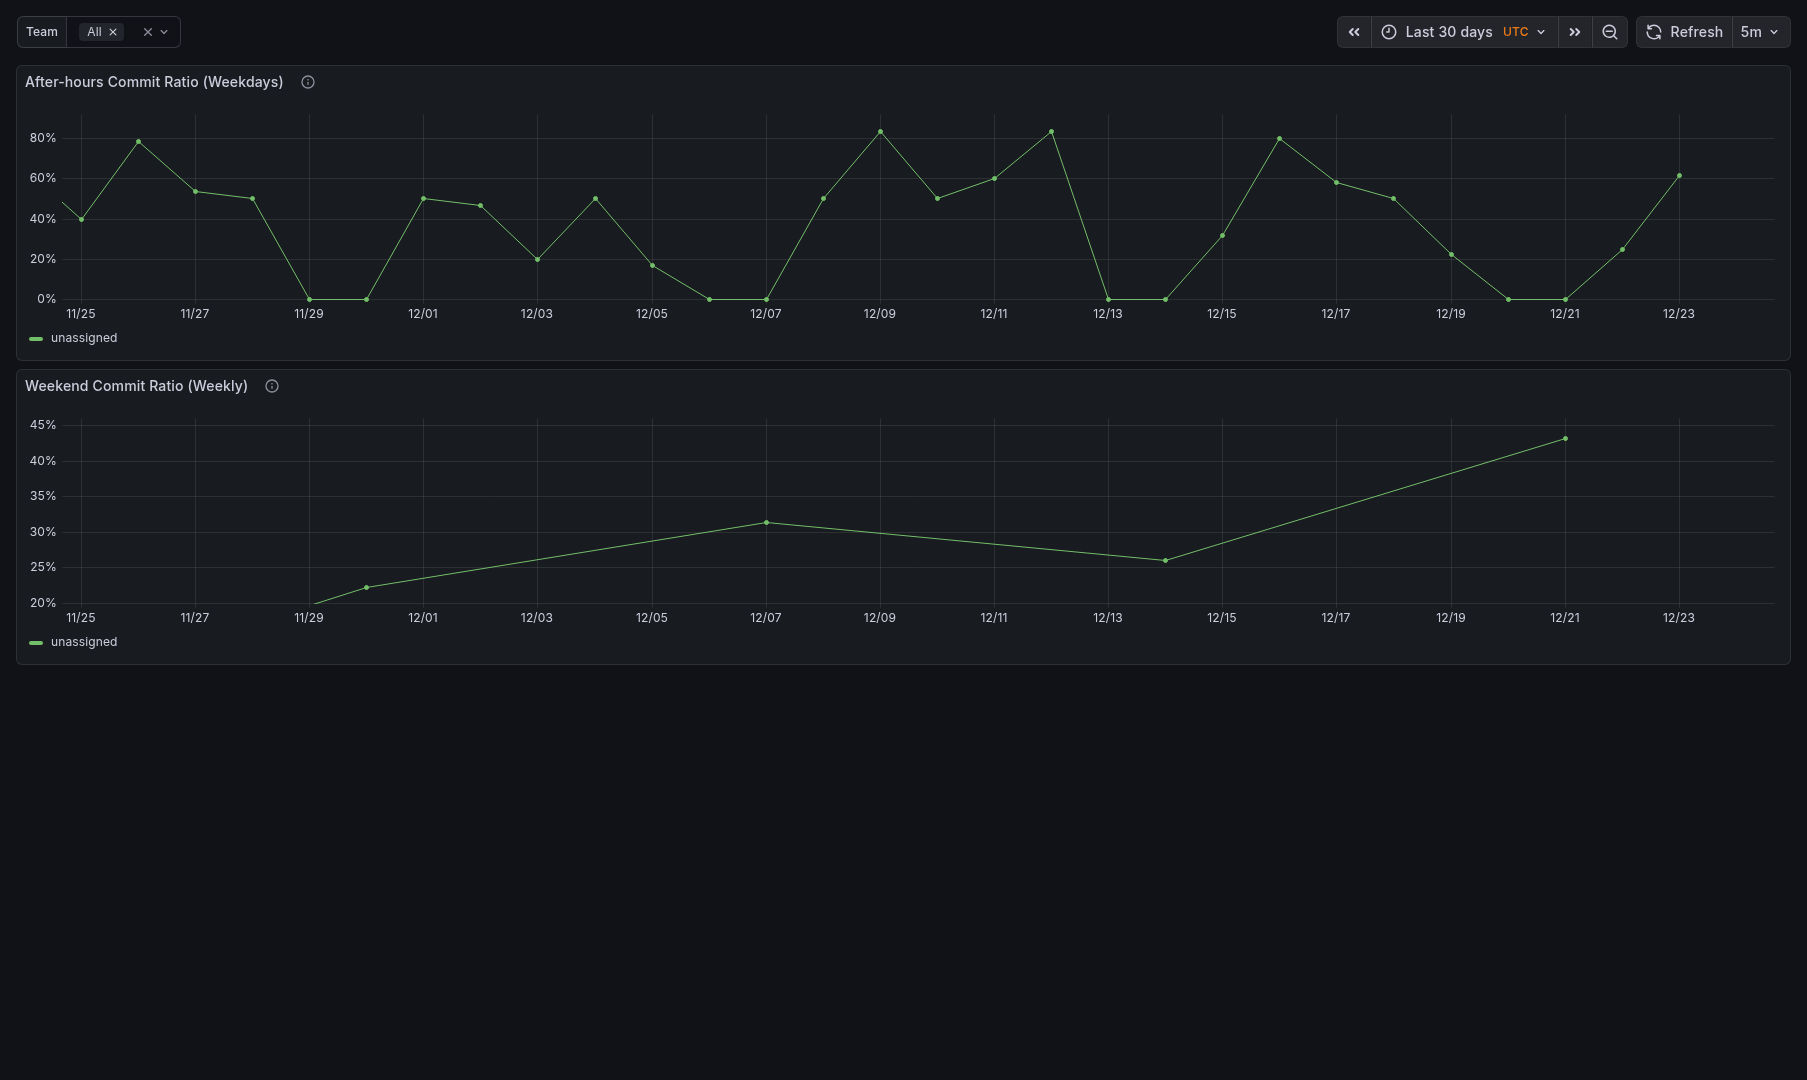
Task: Open the Last 30 days time picker
Action: click(x=1465, y=32)
